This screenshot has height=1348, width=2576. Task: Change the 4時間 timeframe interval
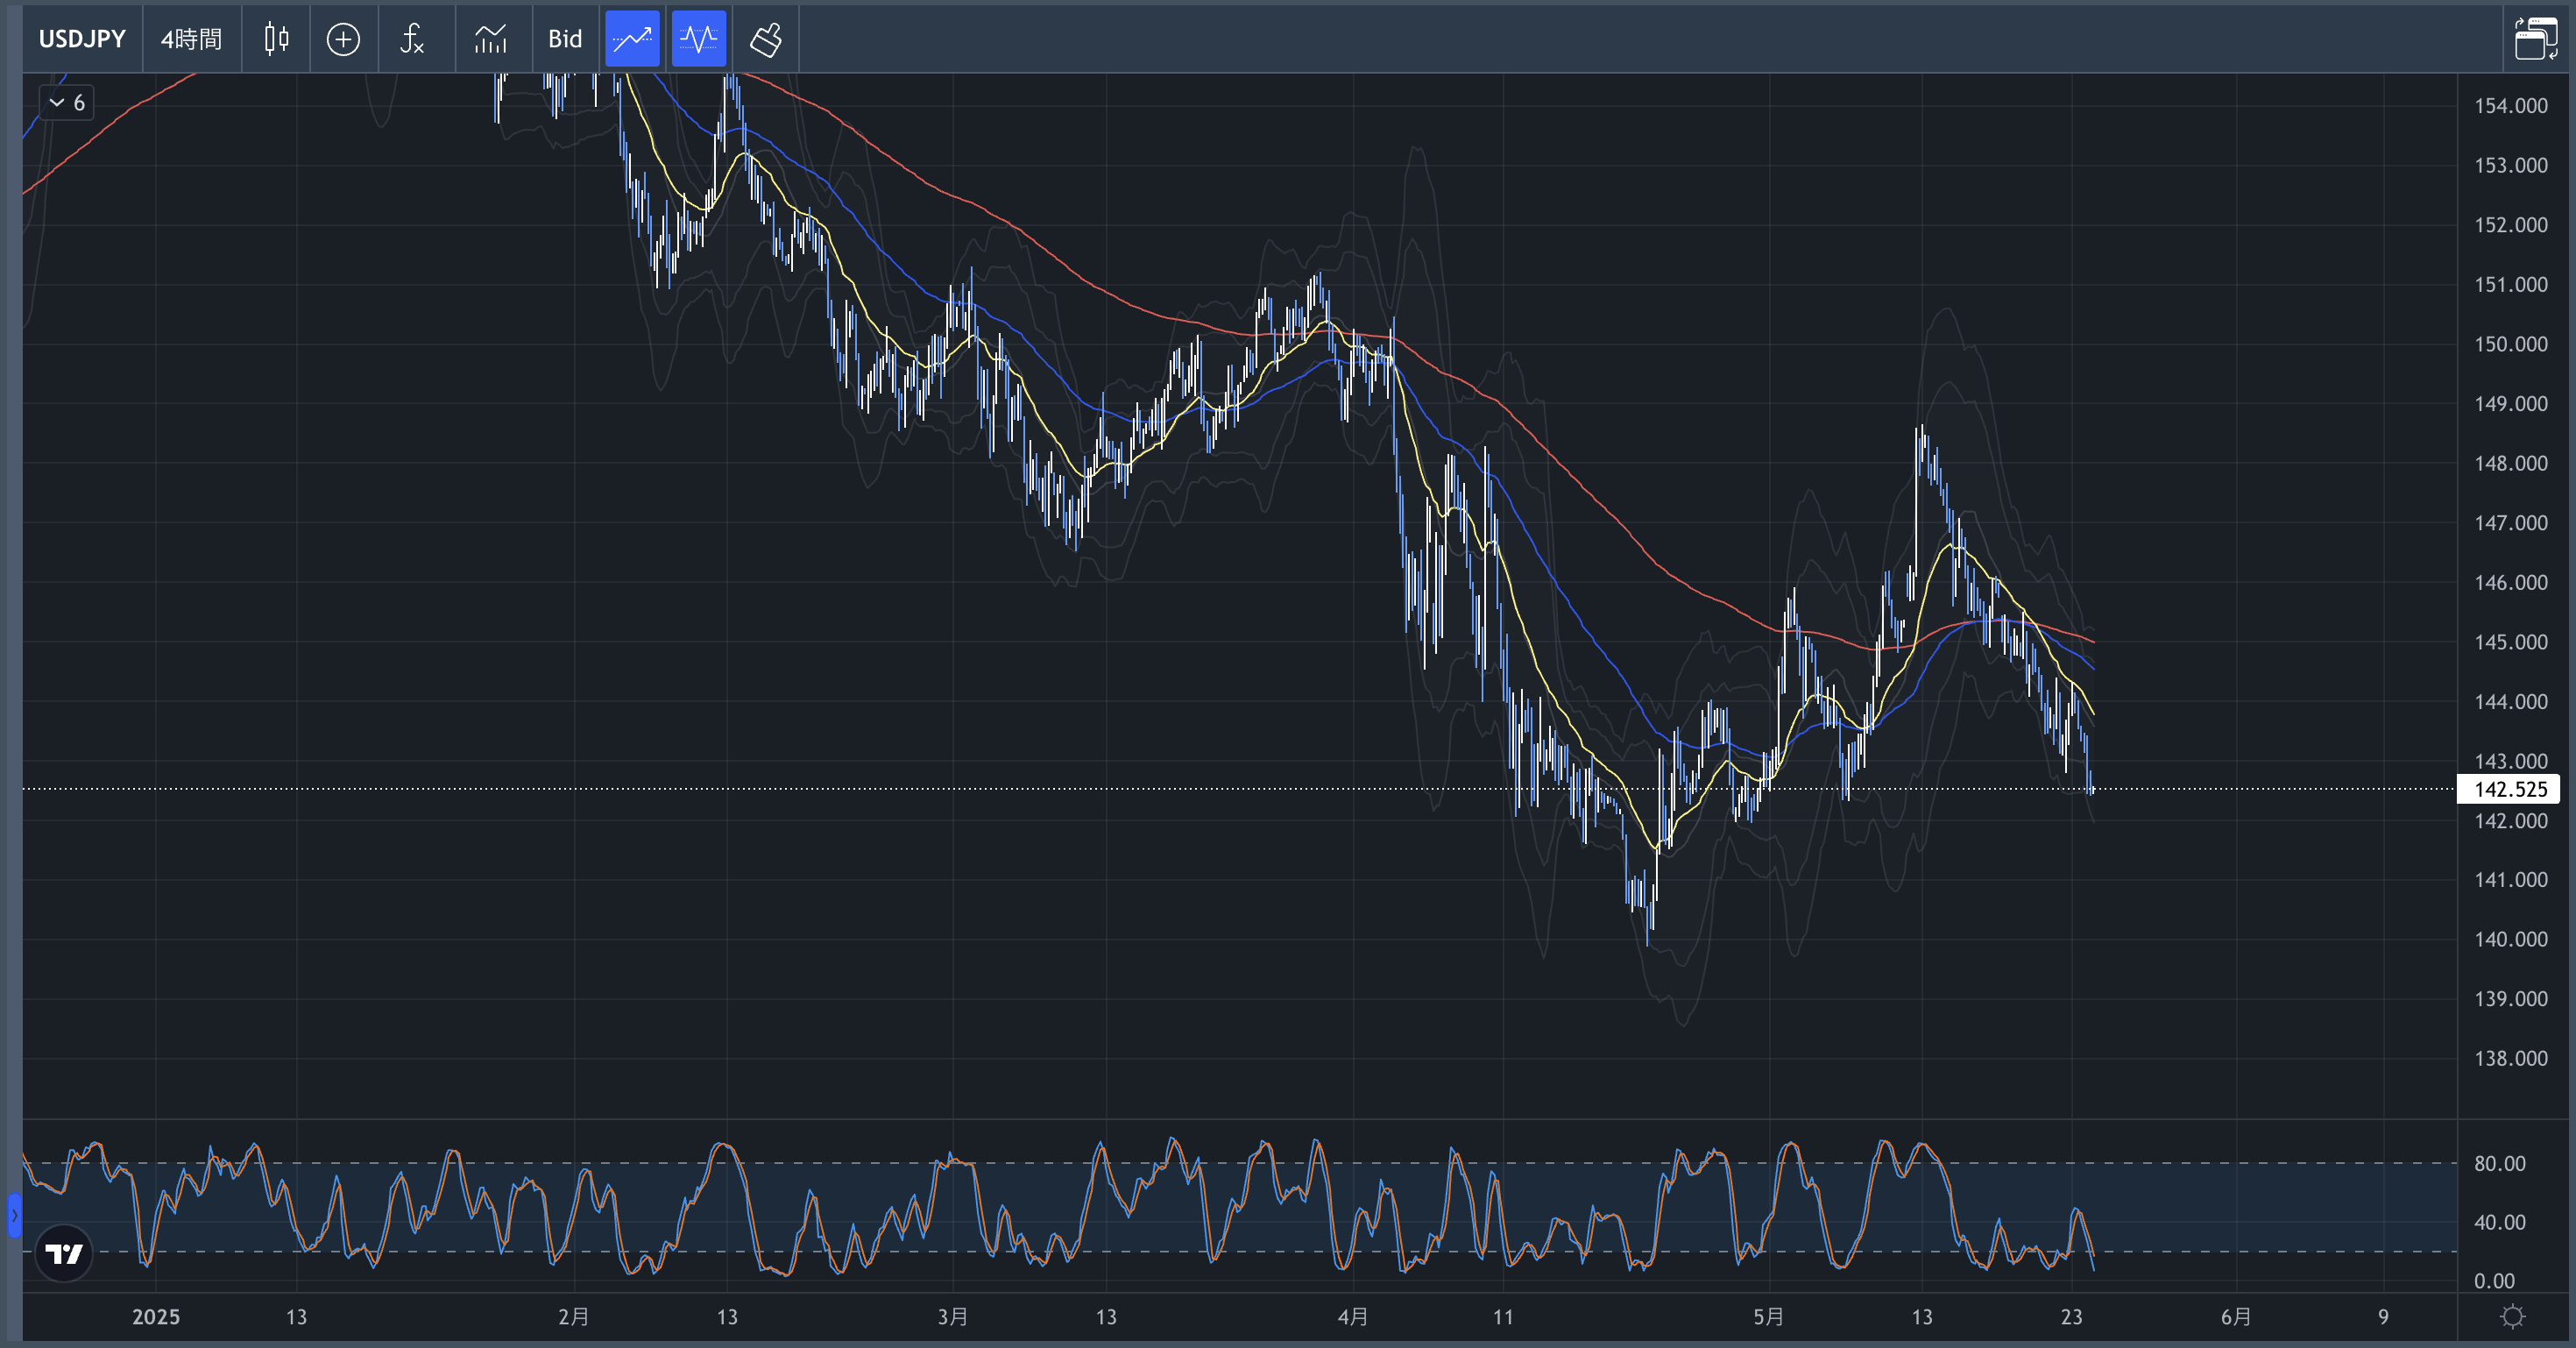(191, 39)
